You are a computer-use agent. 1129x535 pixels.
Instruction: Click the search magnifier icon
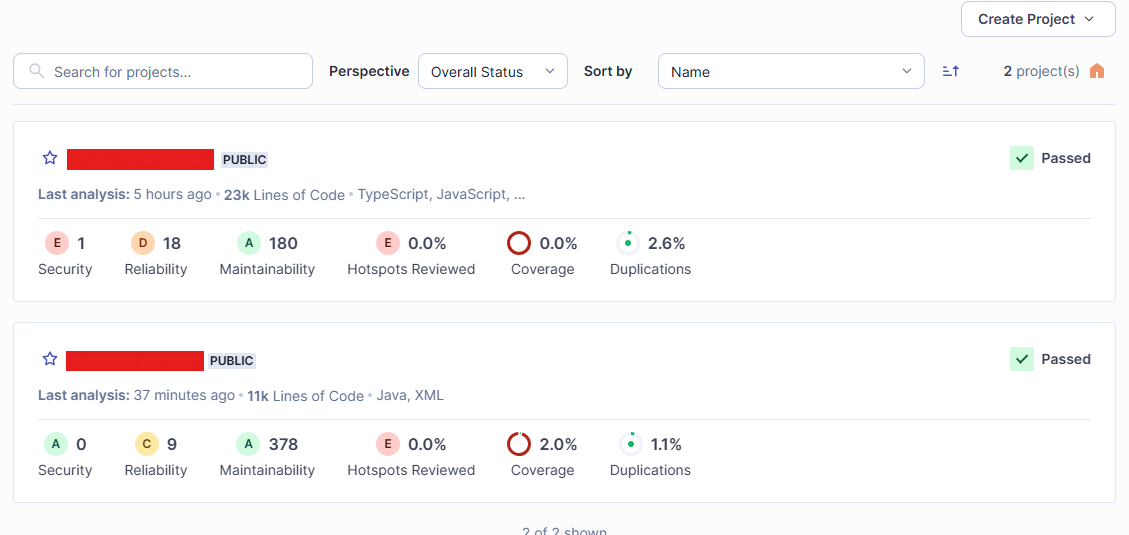[37, 71]
